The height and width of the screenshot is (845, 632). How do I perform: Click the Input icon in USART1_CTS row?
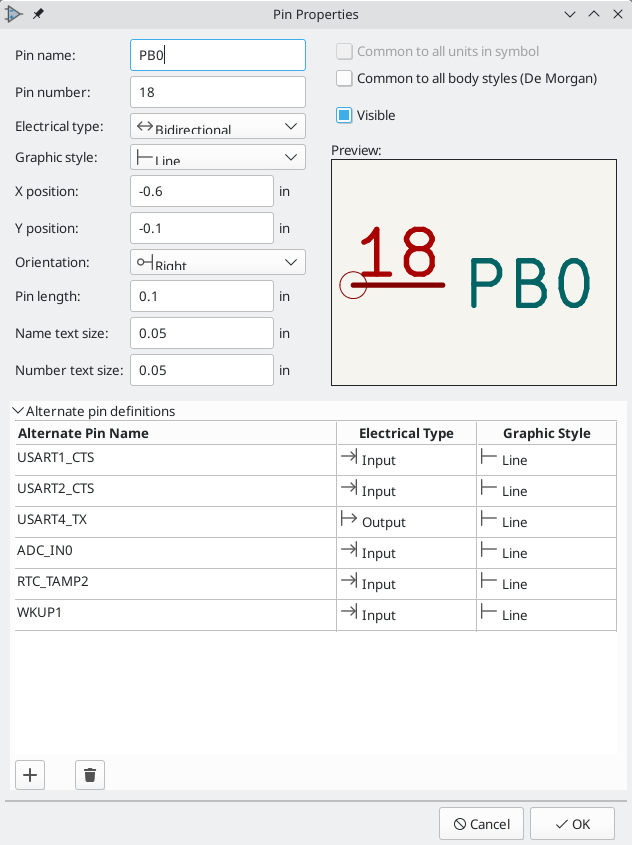pos(349,458)
